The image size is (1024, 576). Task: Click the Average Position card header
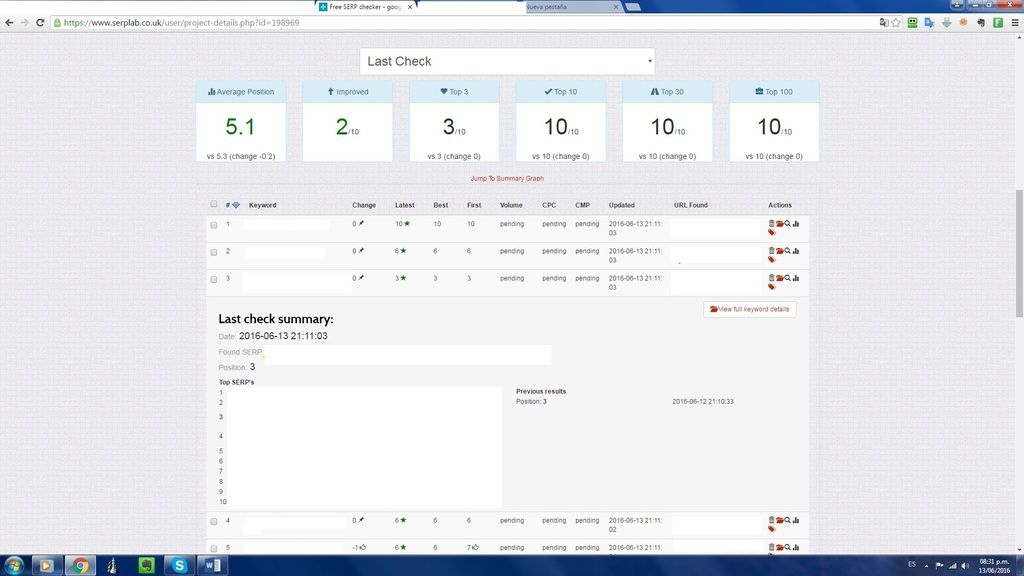point(241,92)
